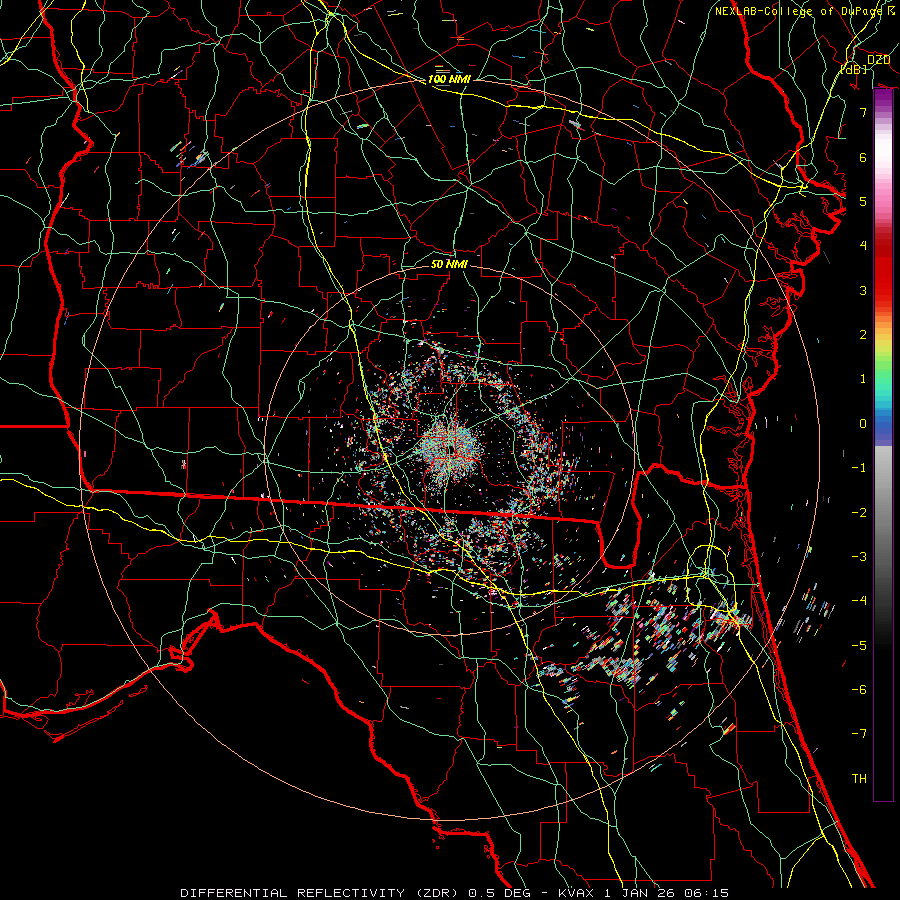
Task: Click the "2" value on the color scale
Action: click(x=863, y=335)
